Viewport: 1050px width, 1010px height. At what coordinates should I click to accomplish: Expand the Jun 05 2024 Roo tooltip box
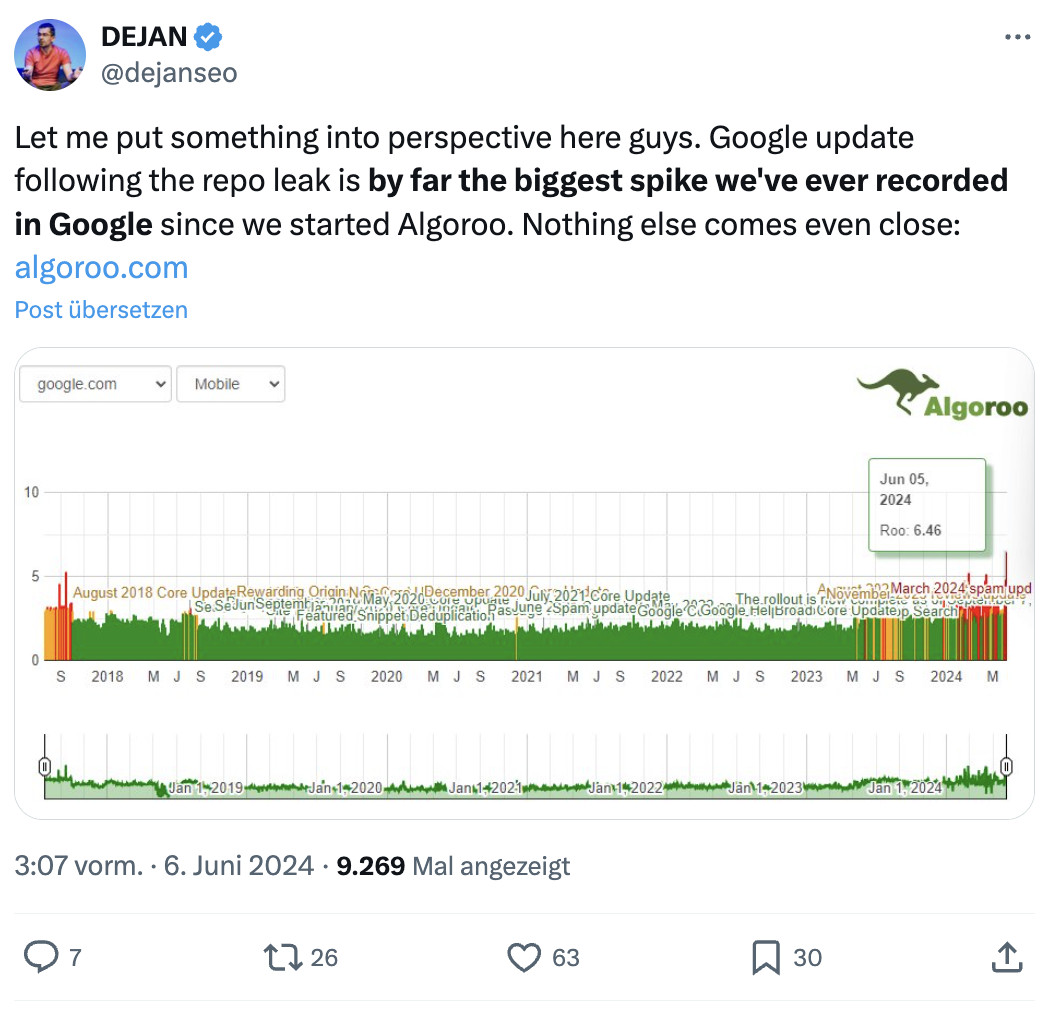(x=926, y=505)
